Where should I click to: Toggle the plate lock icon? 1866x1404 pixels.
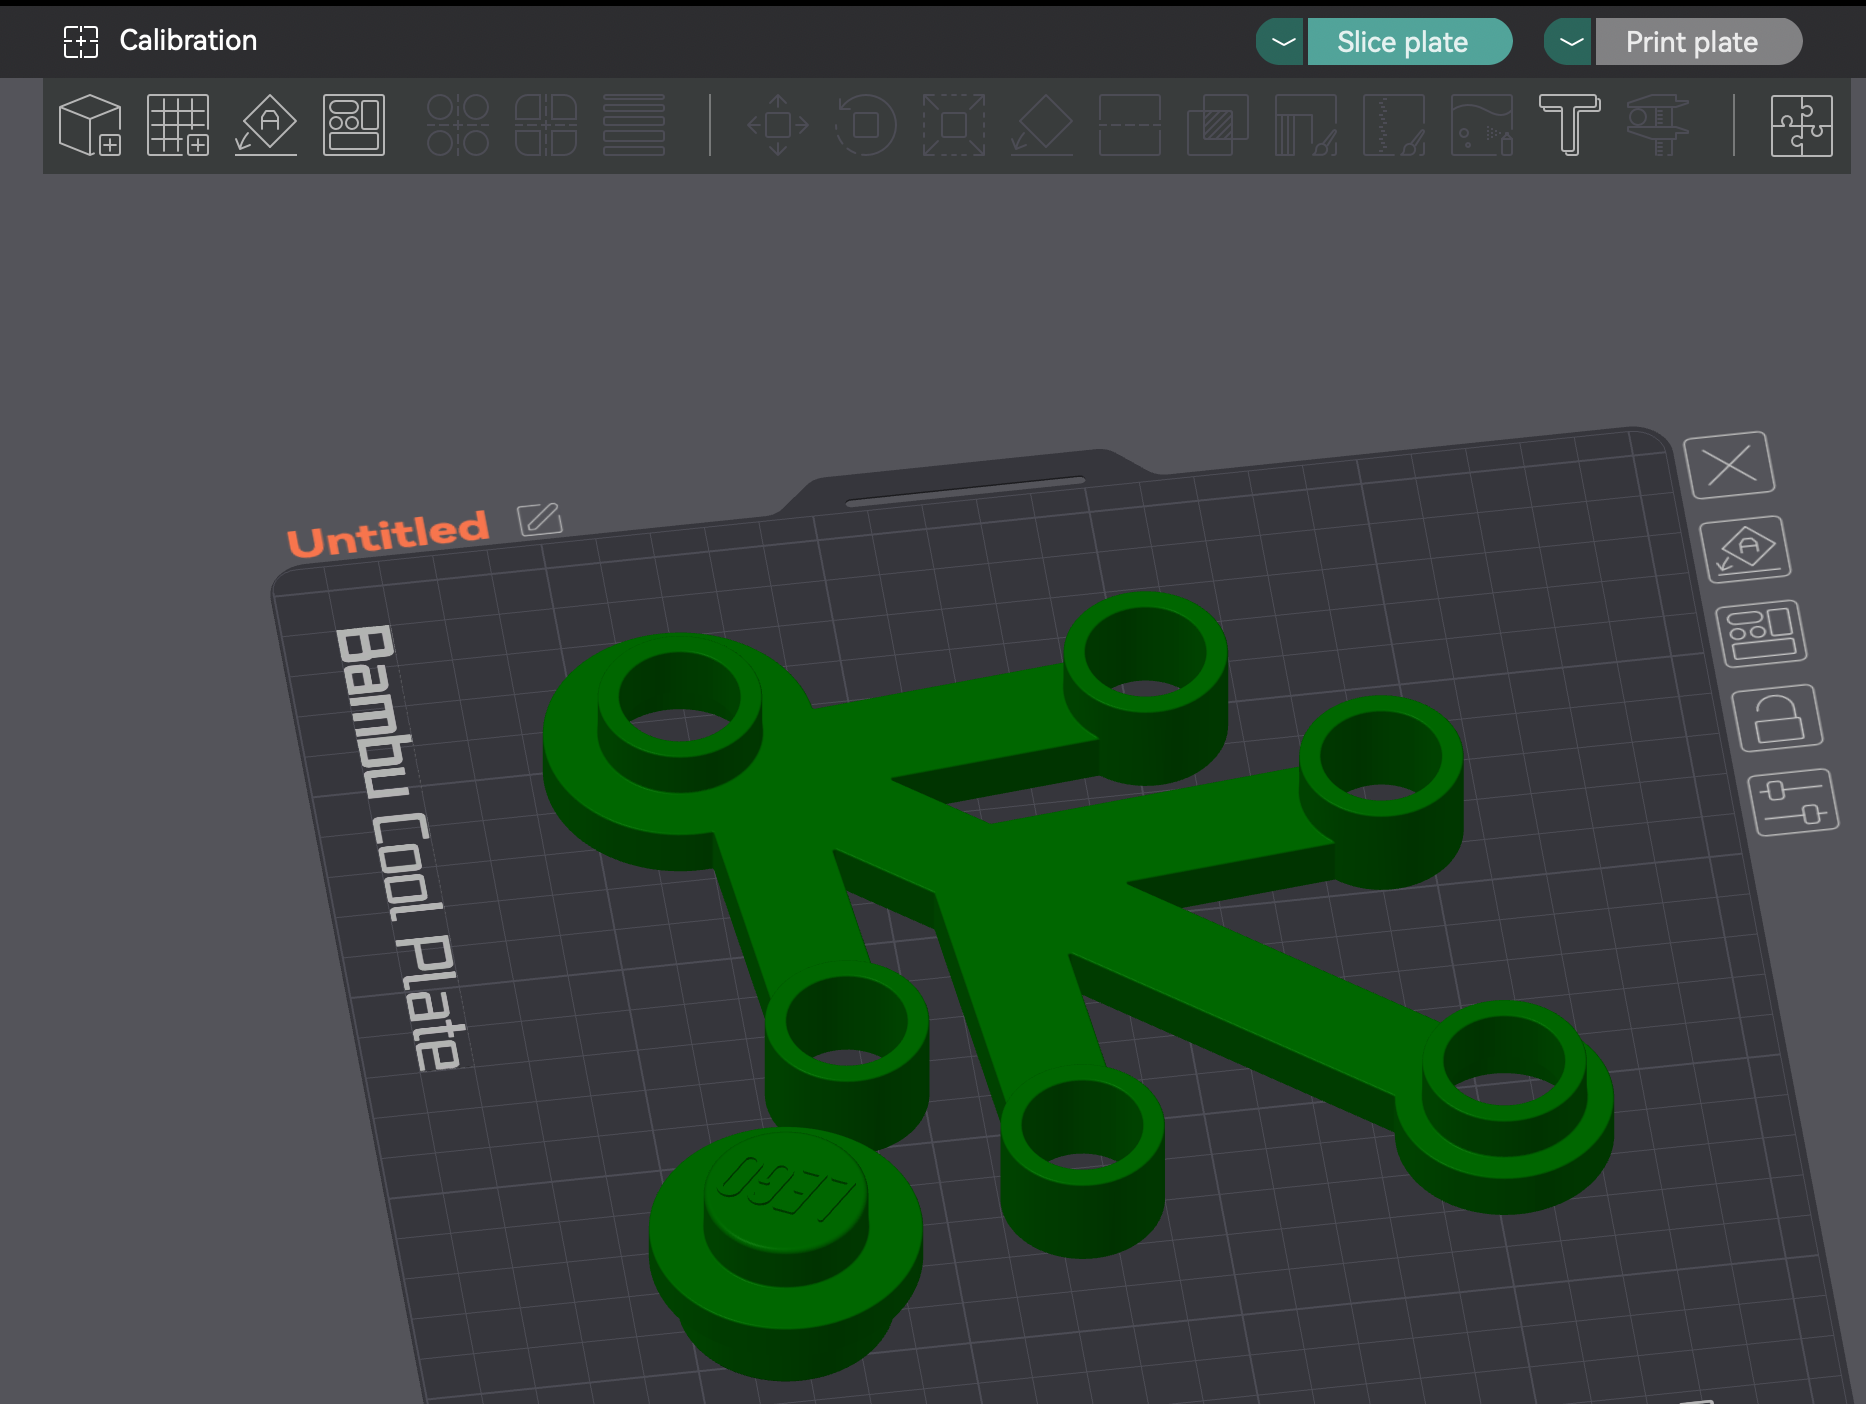[x=1778, y=718]
